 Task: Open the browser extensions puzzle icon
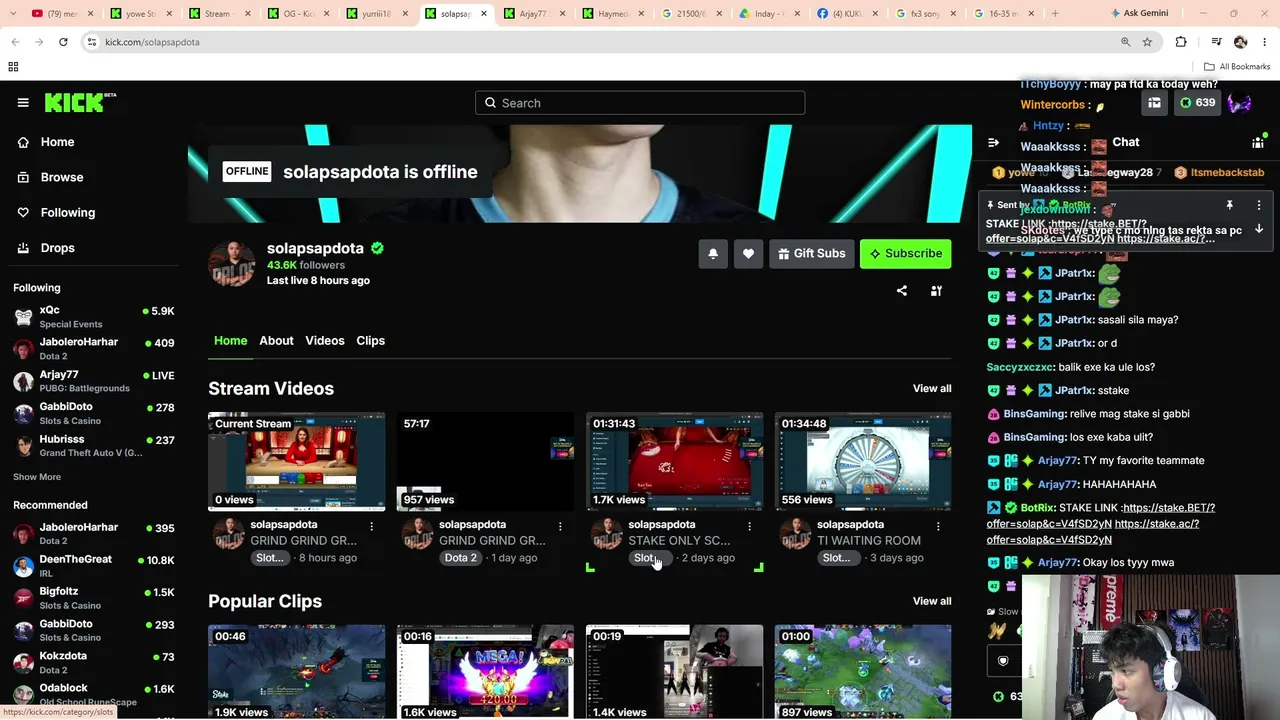click(x=1181, y=42)
